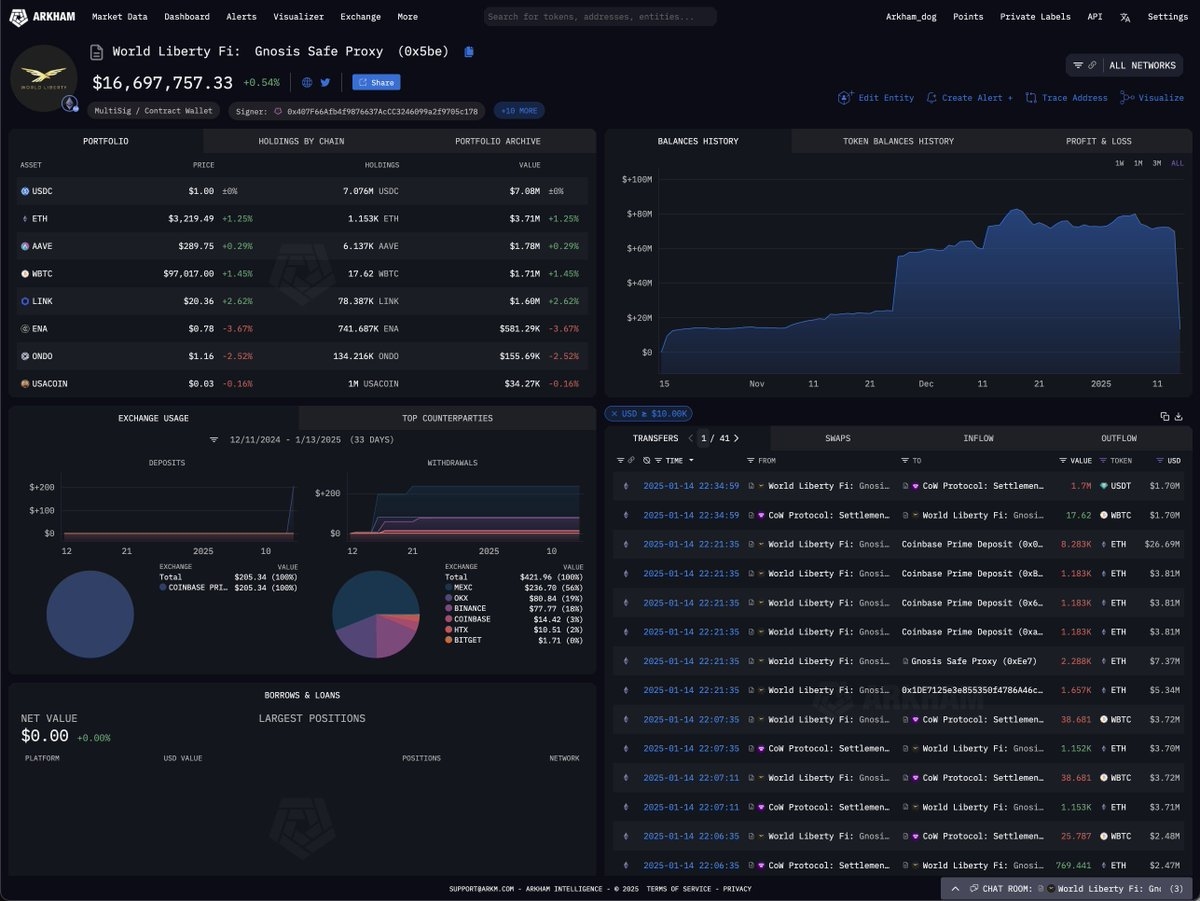Click the Coinbase Prime pie chart
1200x901 pixels.
pyautogui.click(x=90, y=615)
